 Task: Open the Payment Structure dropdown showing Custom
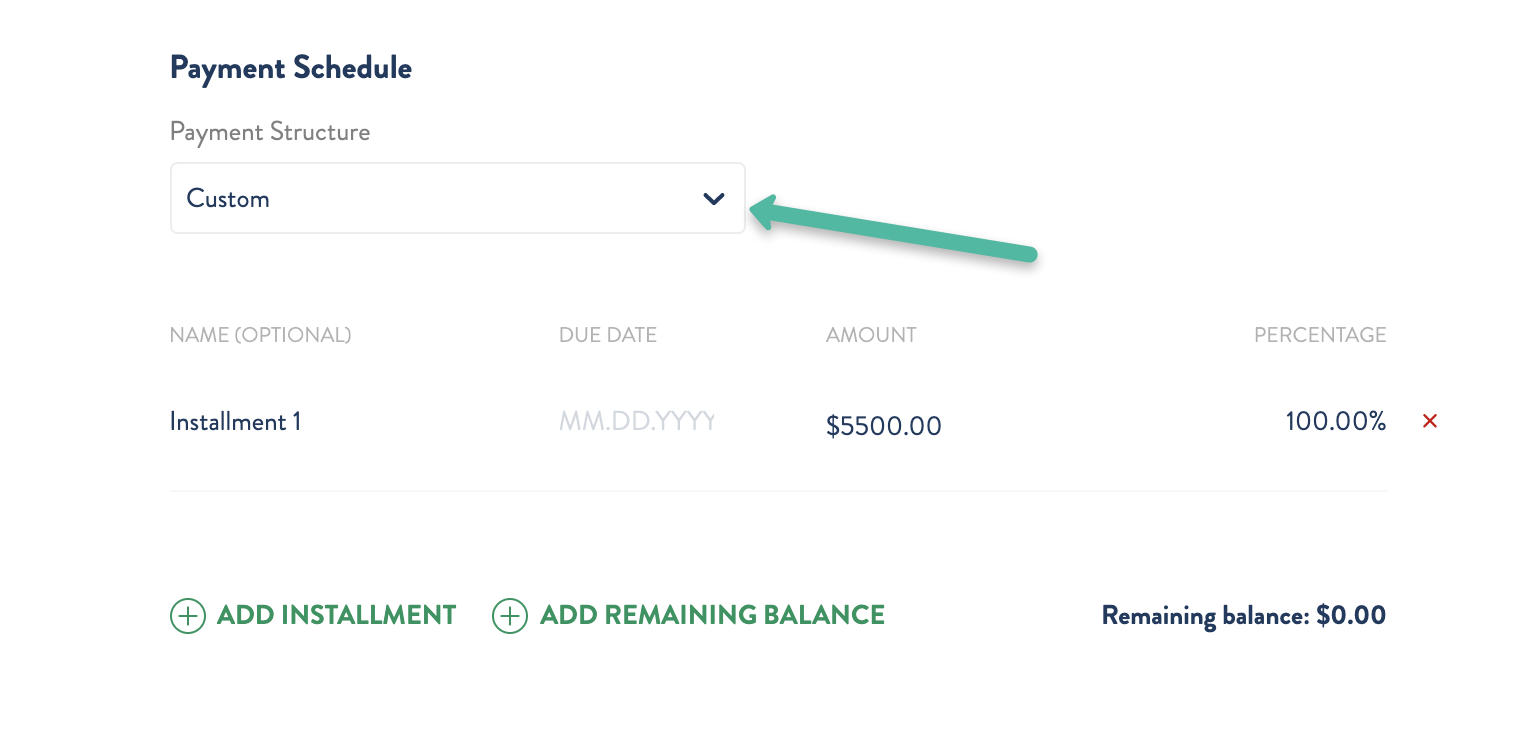(x=457, y=199)
